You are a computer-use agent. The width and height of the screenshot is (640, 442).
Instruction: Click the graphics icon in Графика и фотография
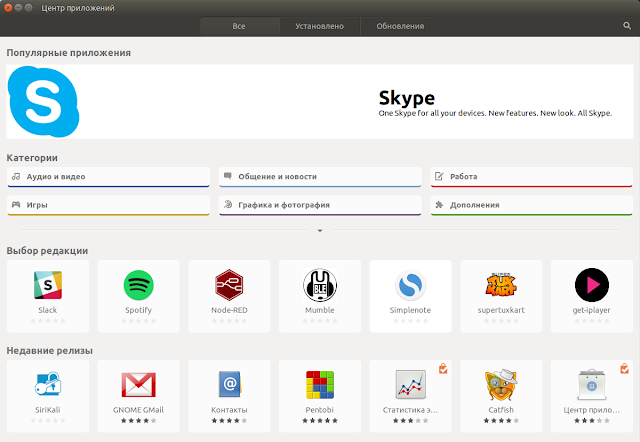click(228, 204)
